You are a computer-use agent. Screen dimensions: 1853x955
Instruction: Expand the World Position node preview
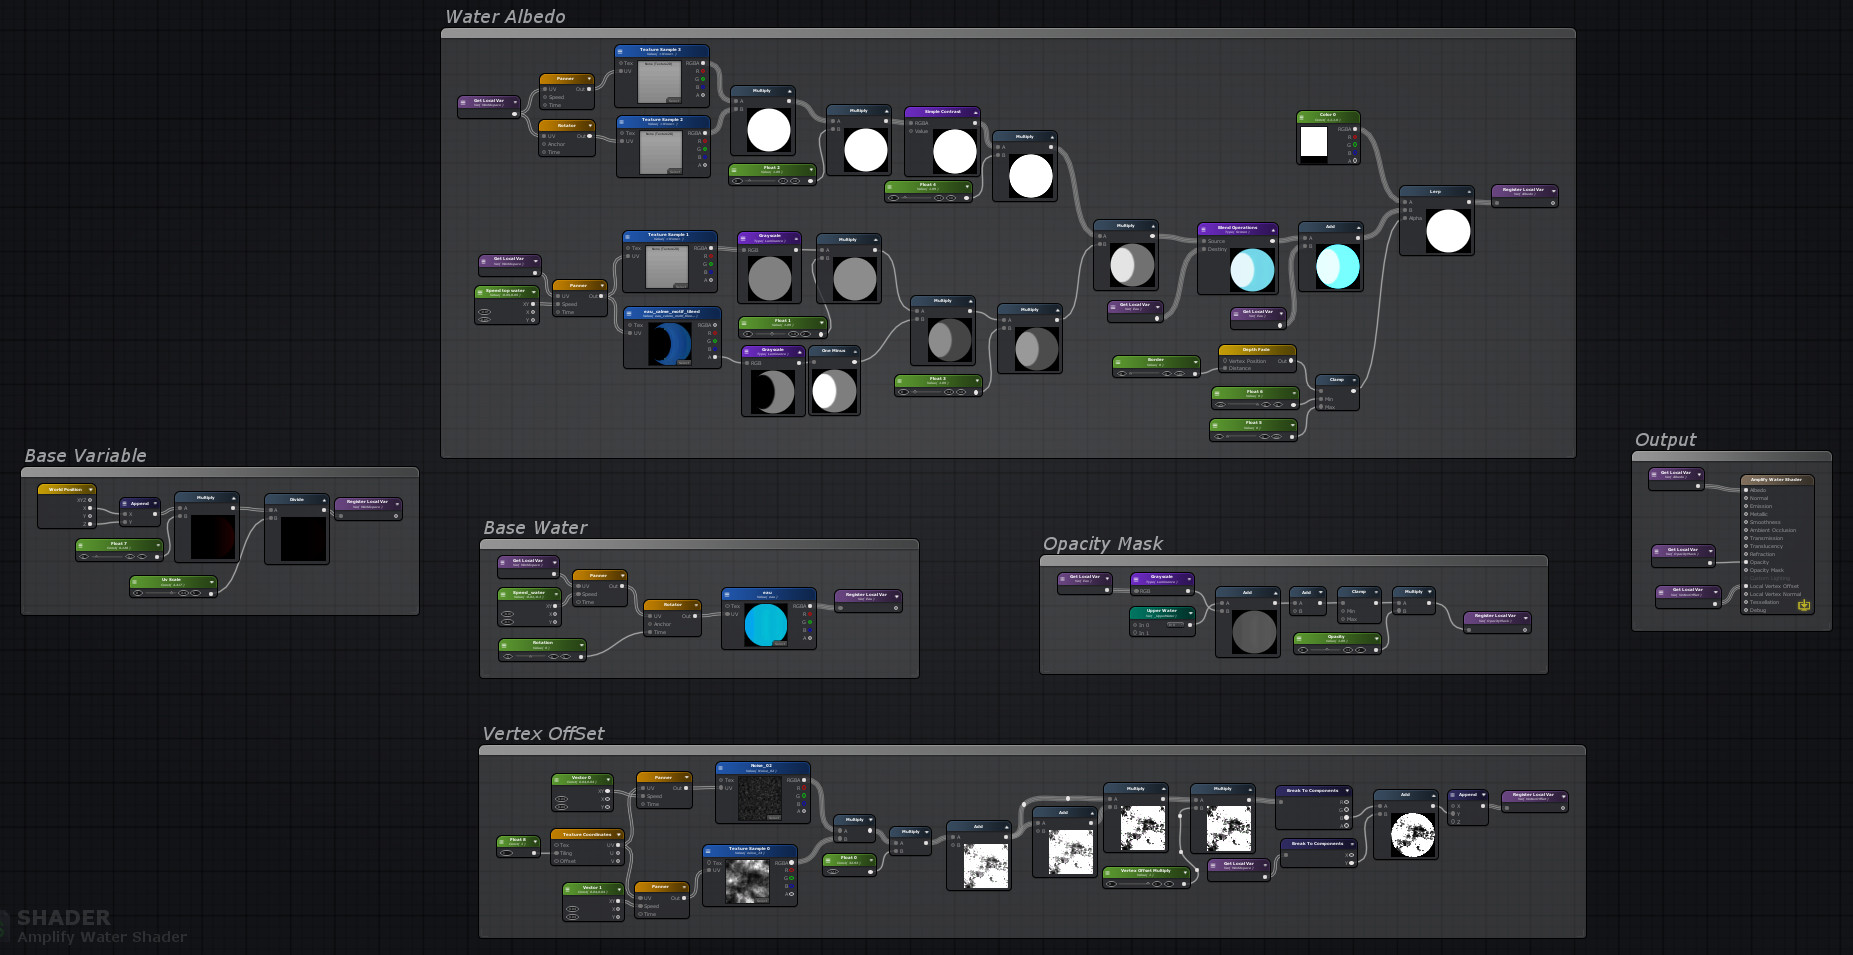tap(91, 490)
